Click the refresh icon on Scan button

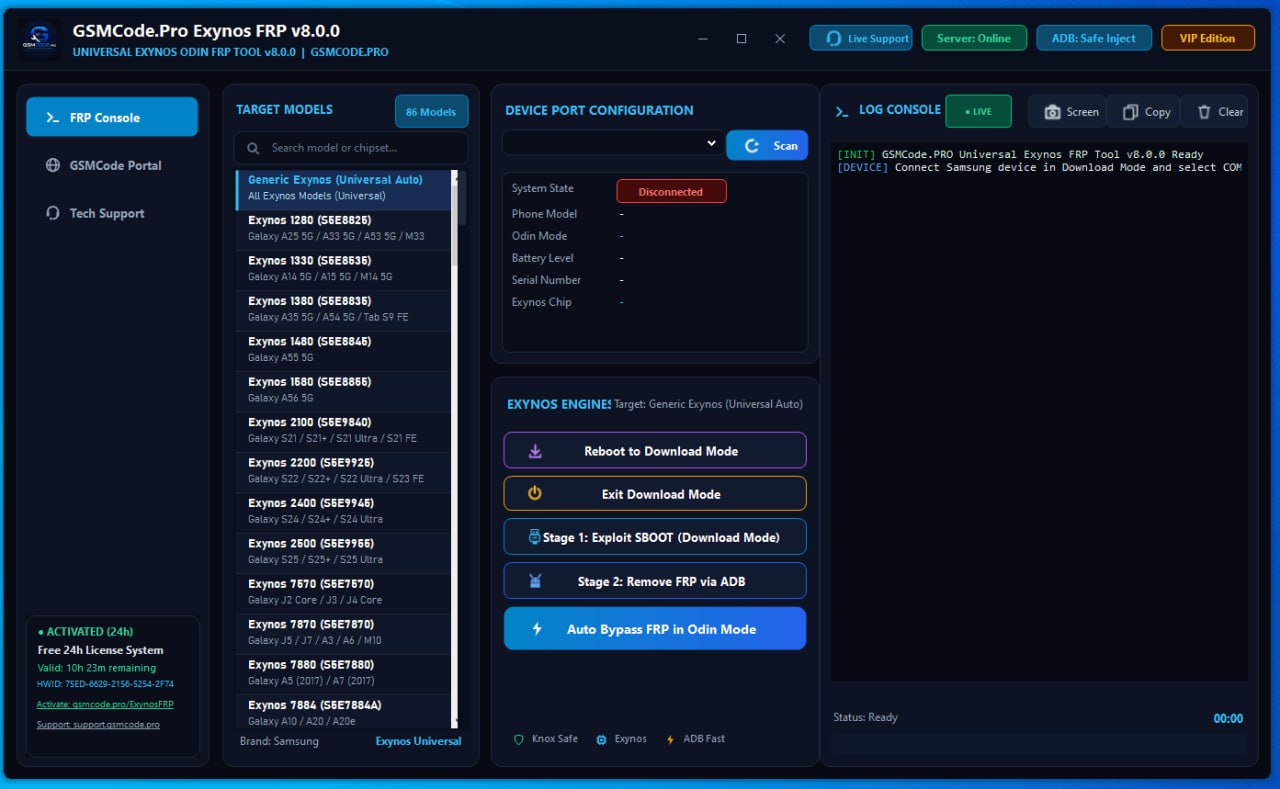[x=752, y=145]
